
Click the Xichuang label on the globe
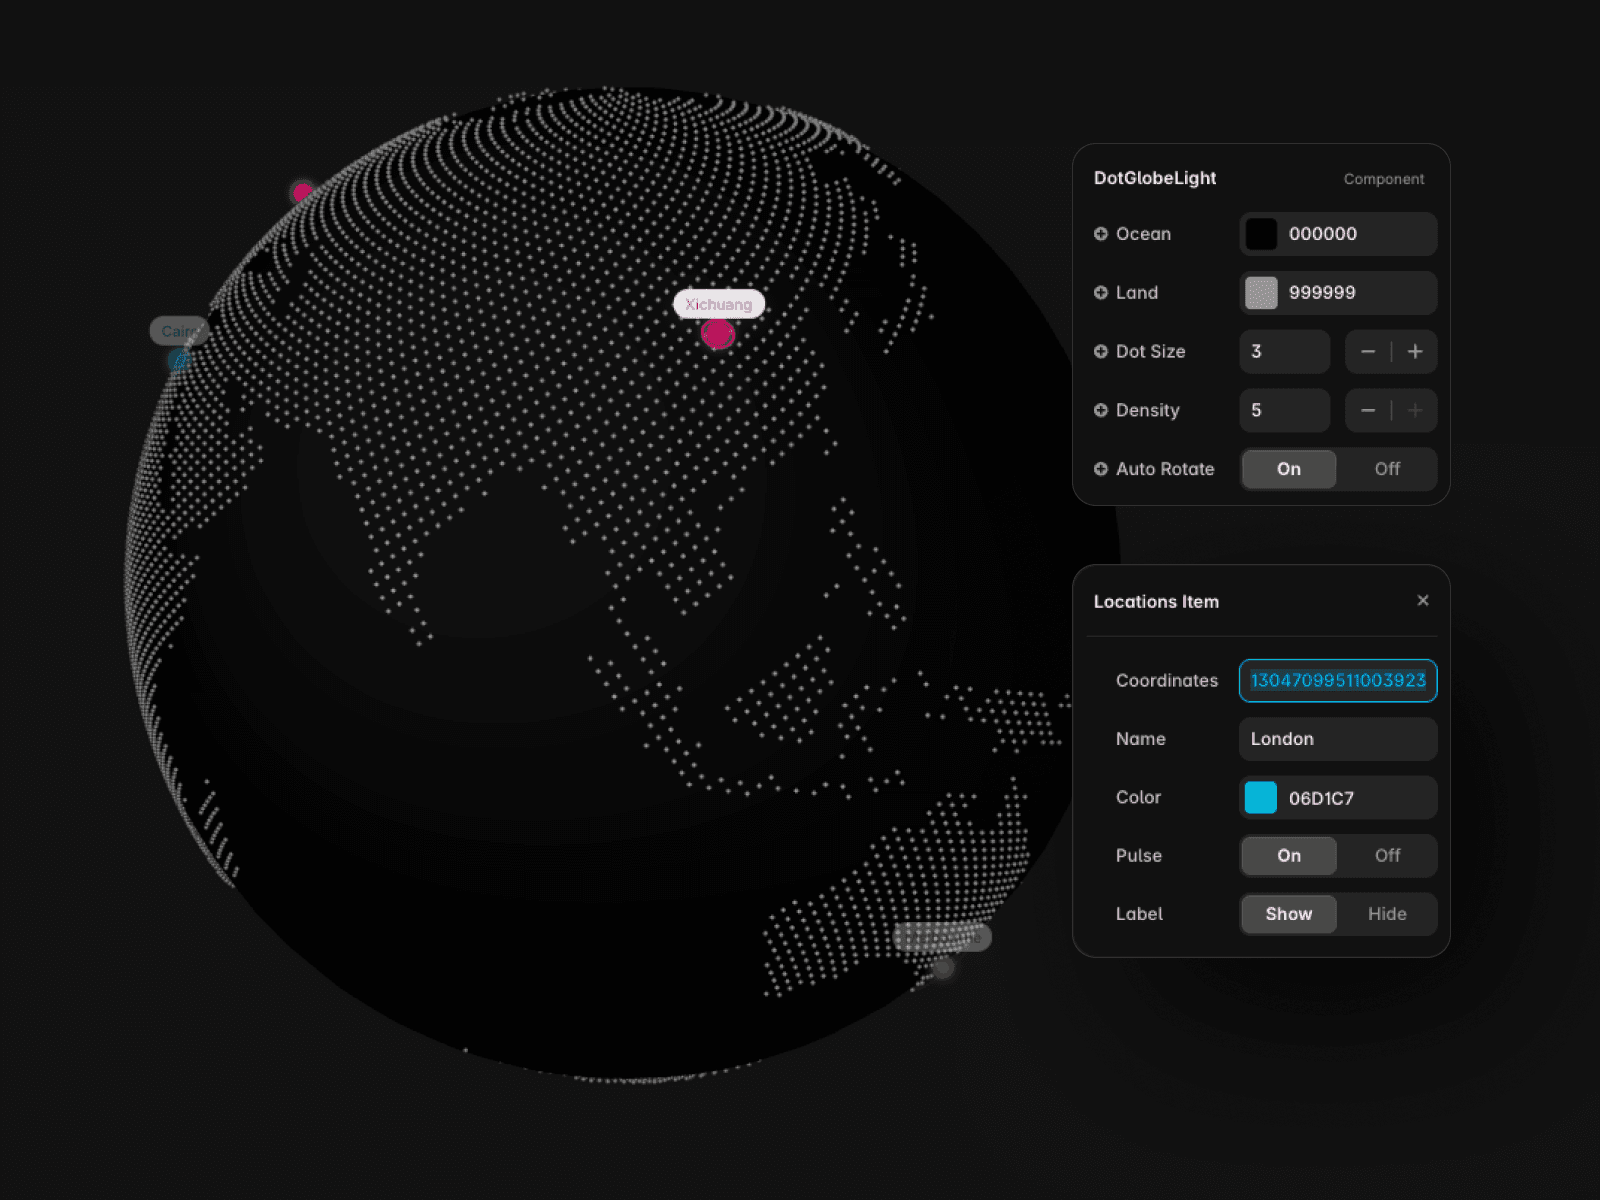tap(718, 304)
